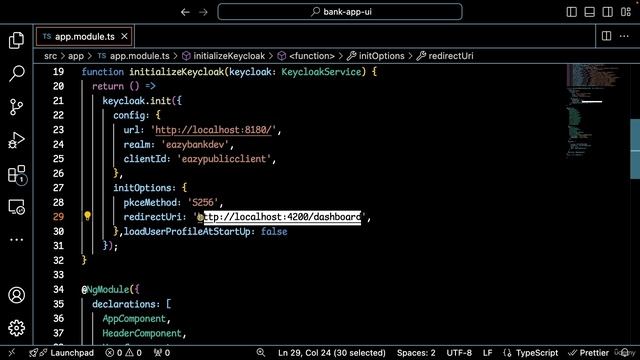Click Launchpad in the status bar
Viewport: 640px width, 360px height.
coord(62,353)
